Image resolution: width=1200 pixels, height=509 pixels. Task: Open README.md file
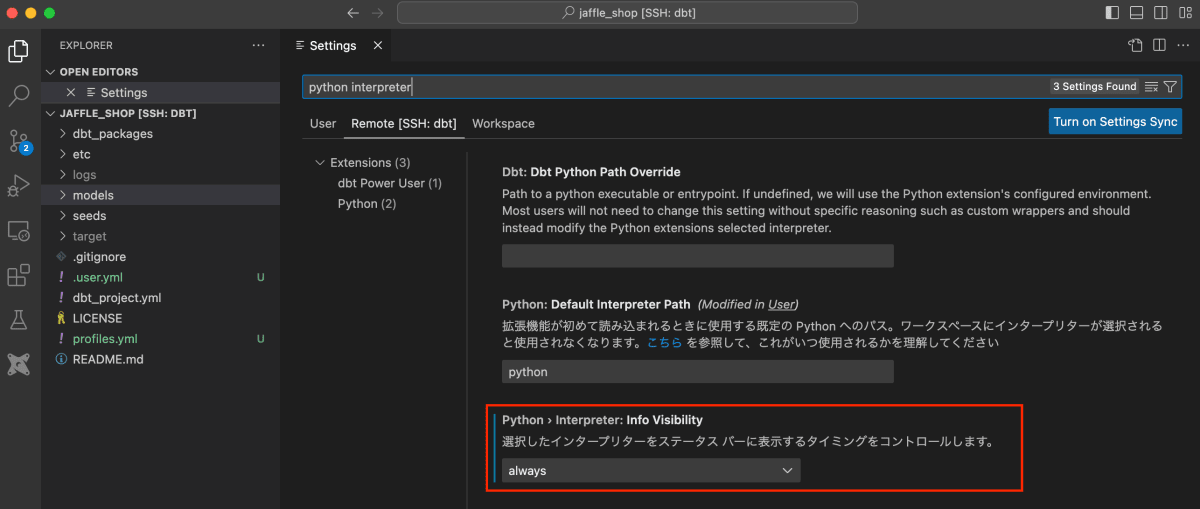[161, 359]
